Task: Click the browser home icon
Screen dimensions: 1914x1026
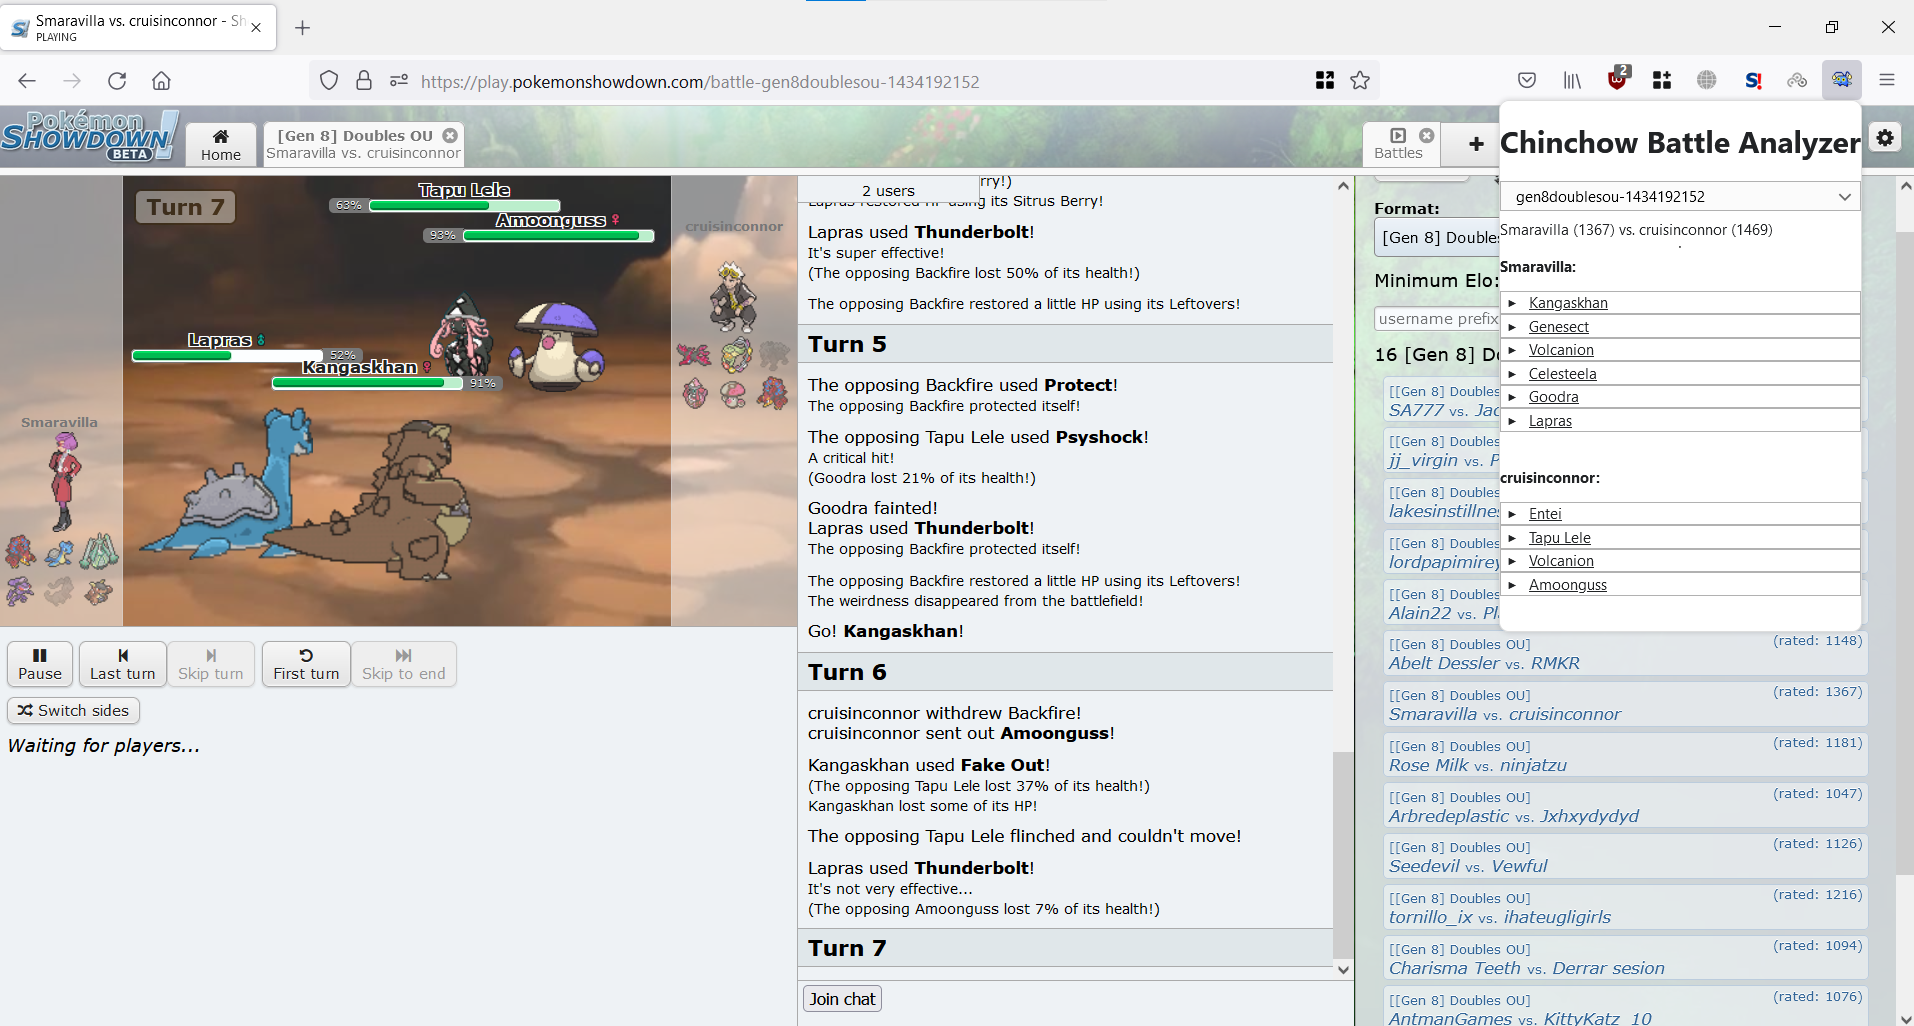Action: (x=161, y=81)
